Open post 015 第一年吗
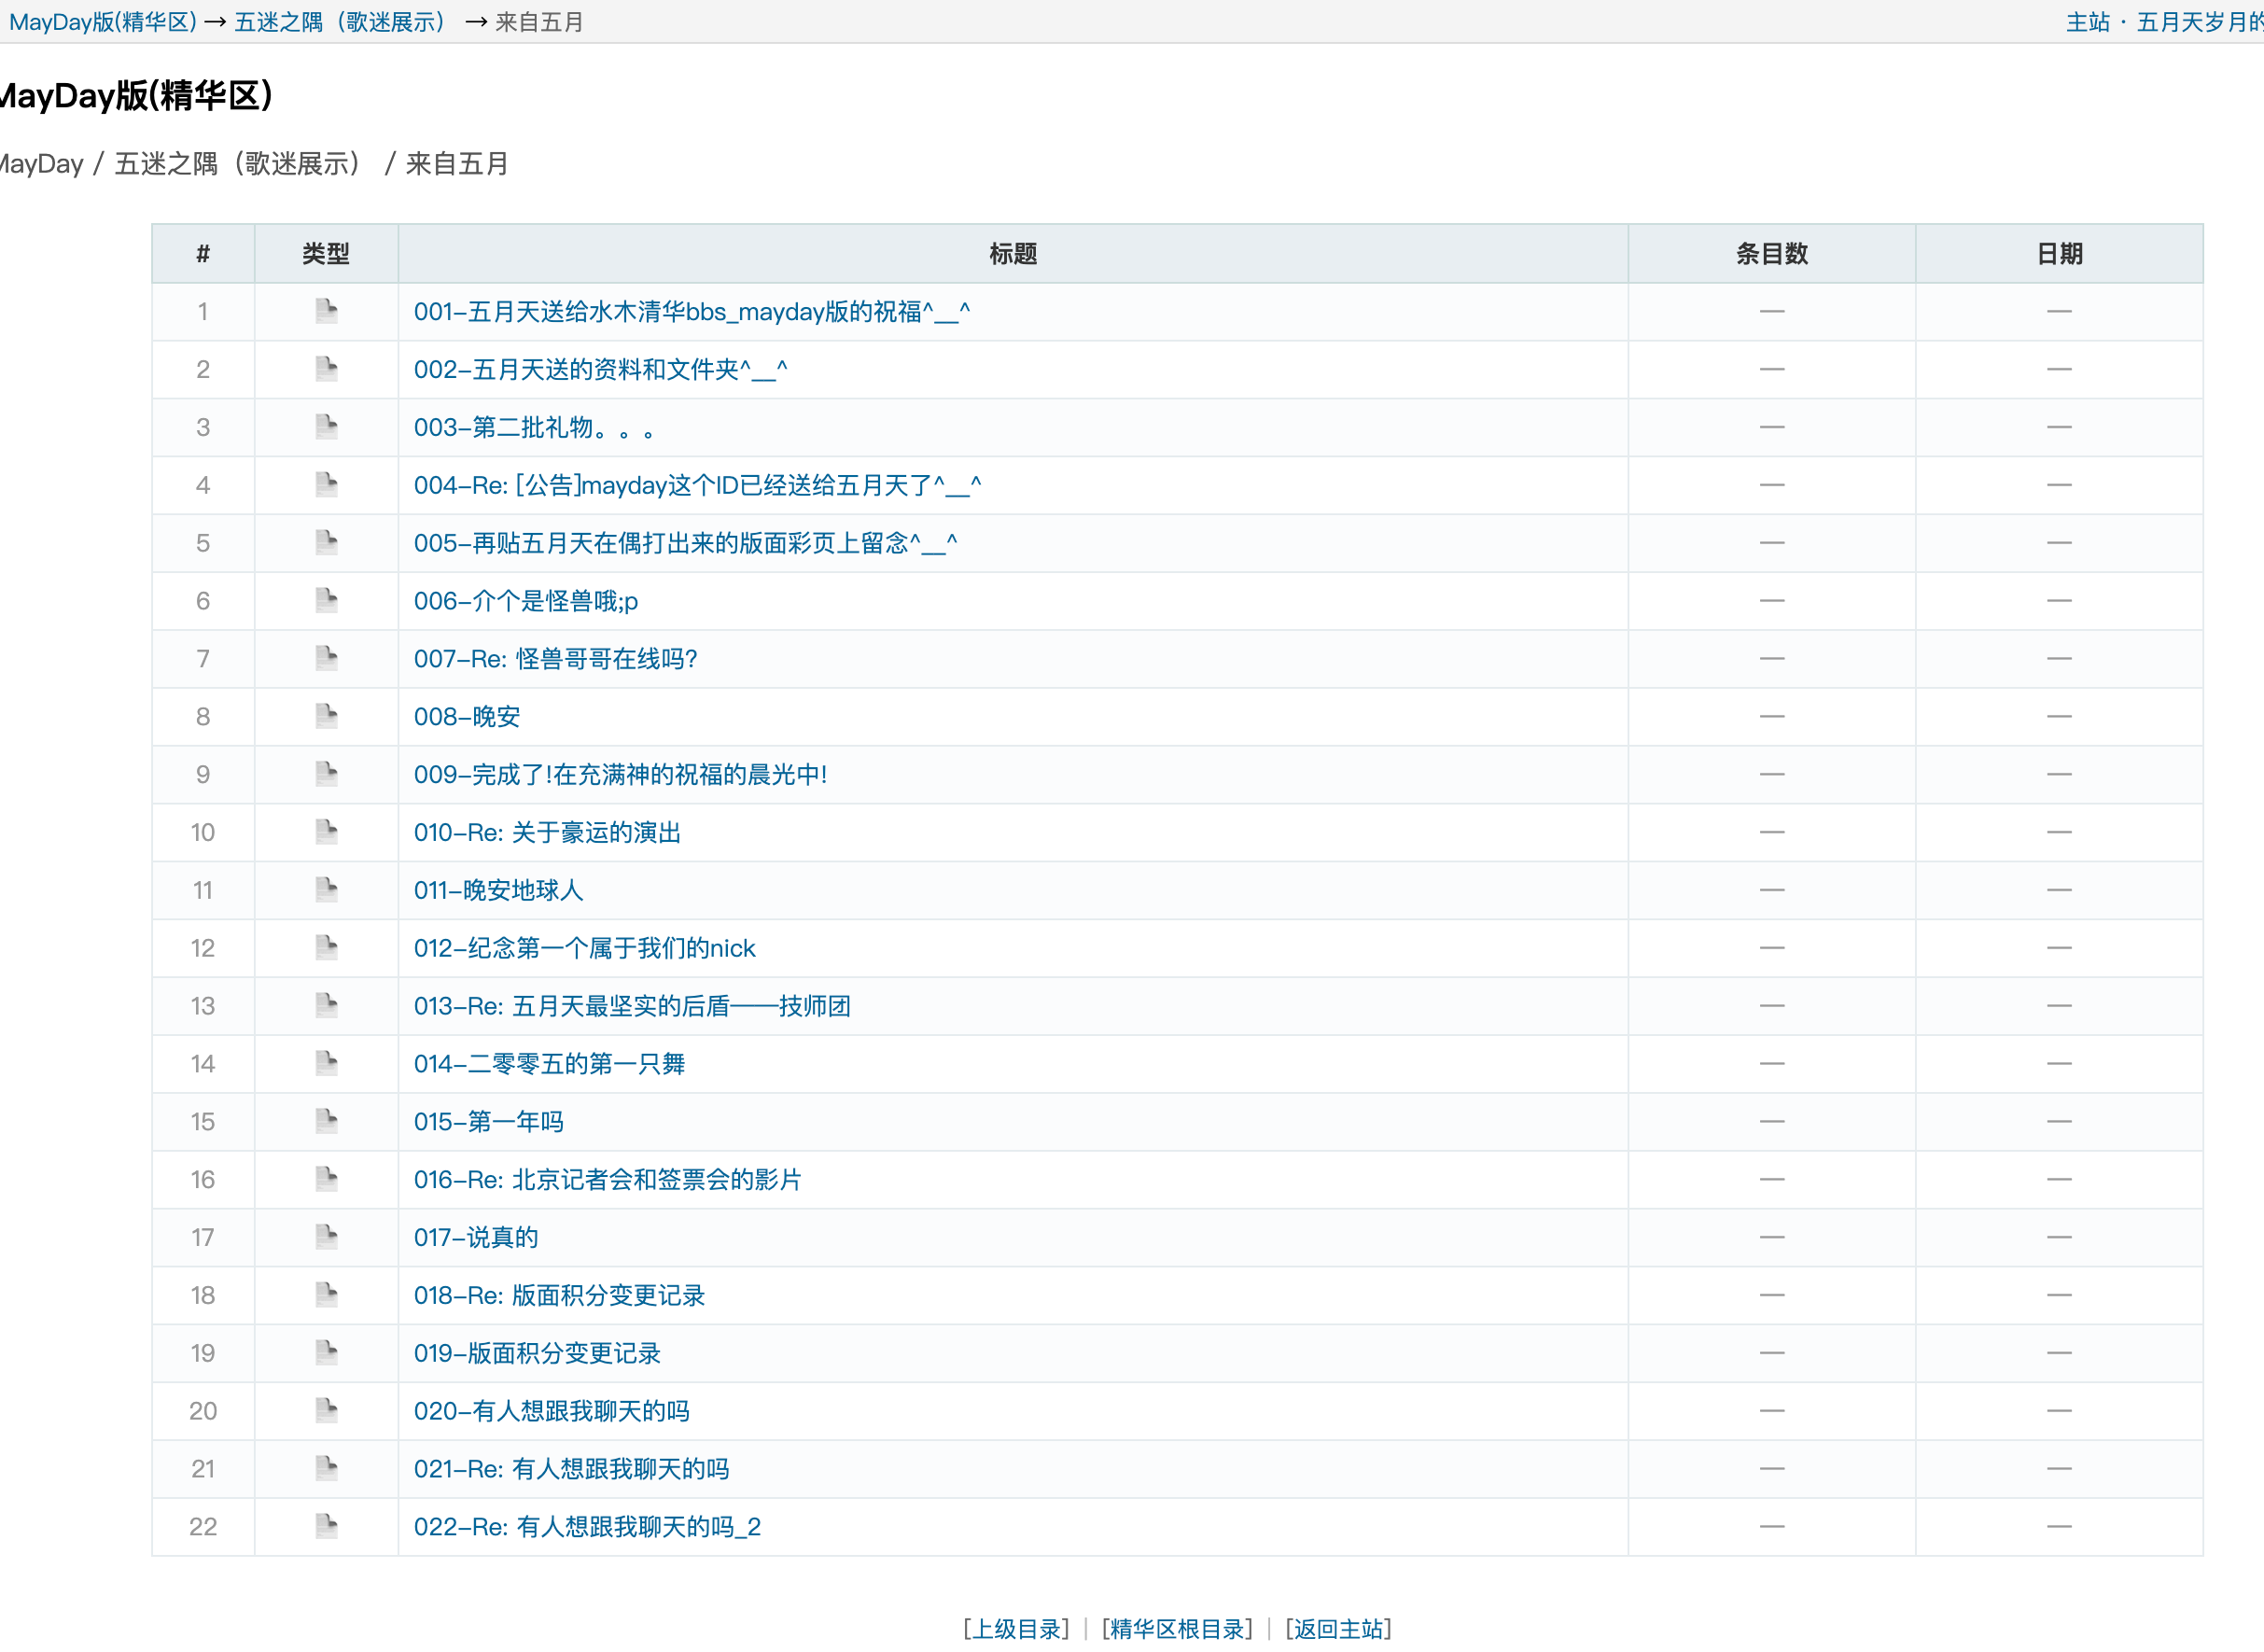The image size is (2264, 1652). tap(489, 1122)
